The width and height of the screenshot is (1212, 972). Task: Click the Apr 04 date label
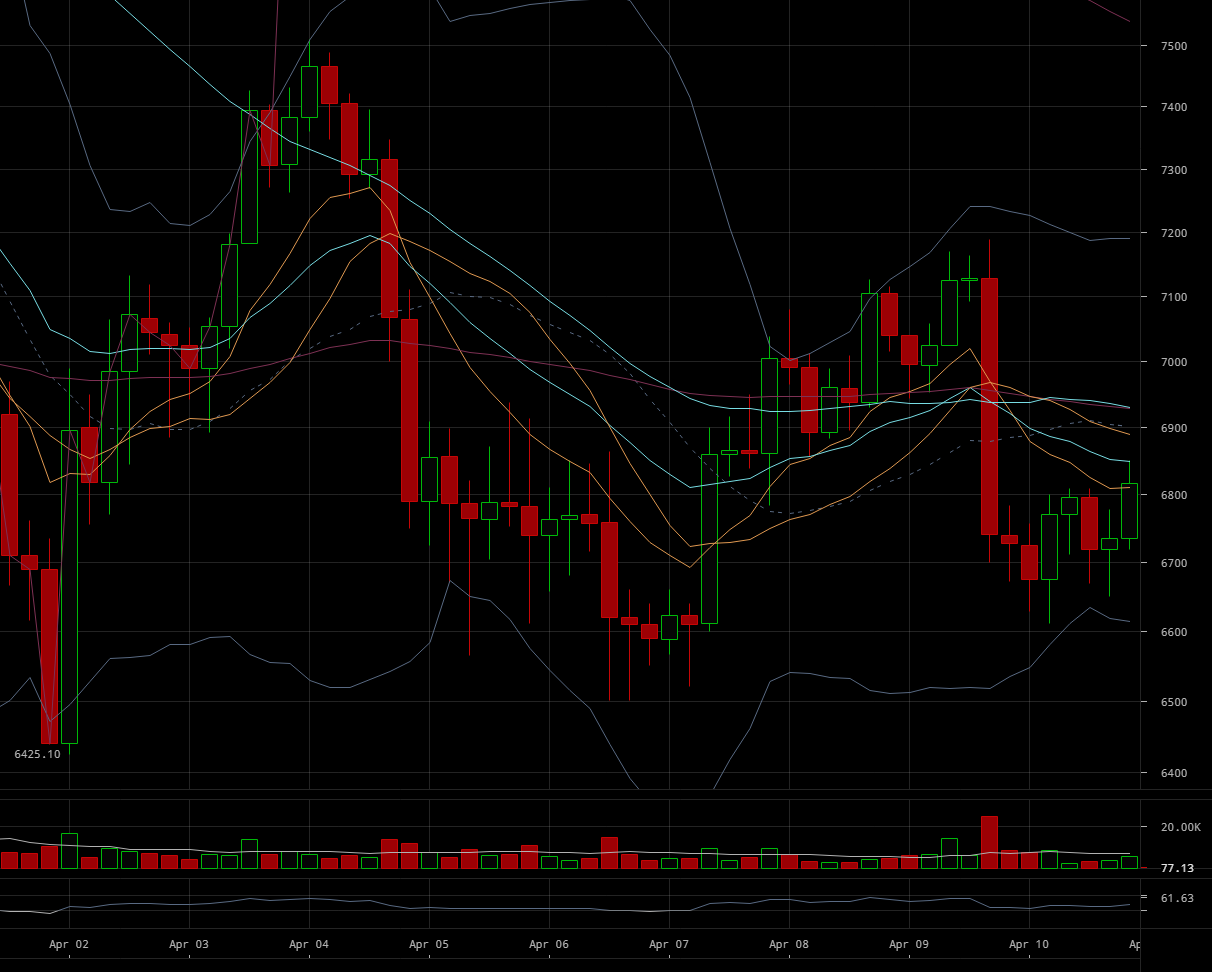point(309,945)
